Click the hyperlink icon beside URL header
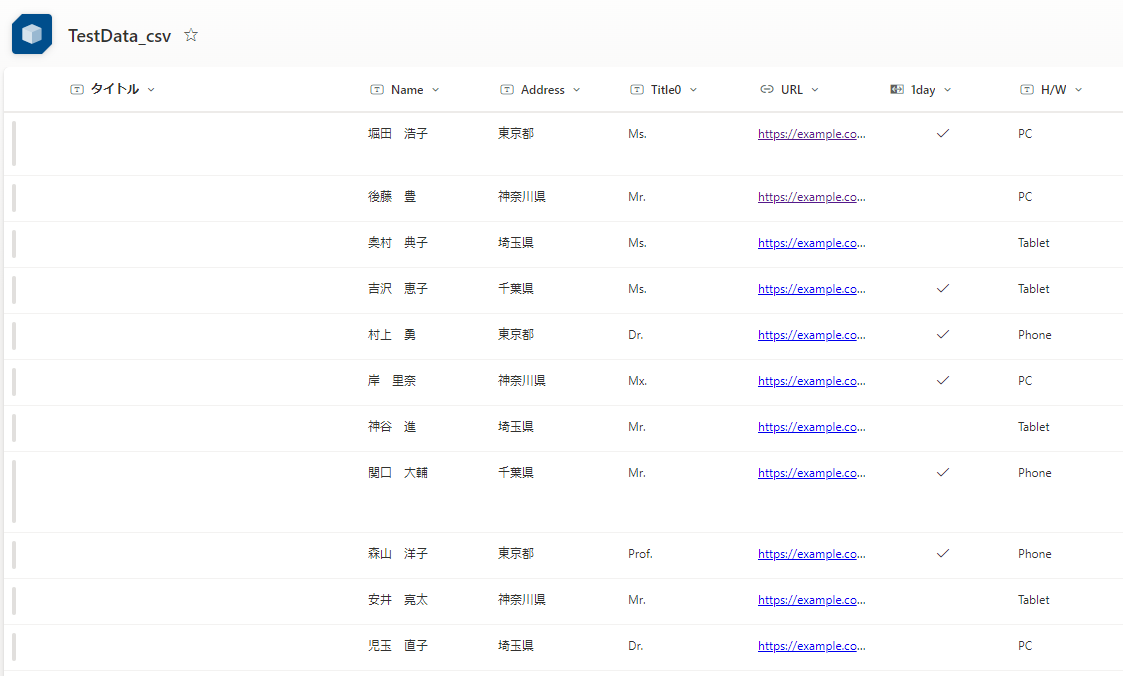 click(x=767, y=90)
